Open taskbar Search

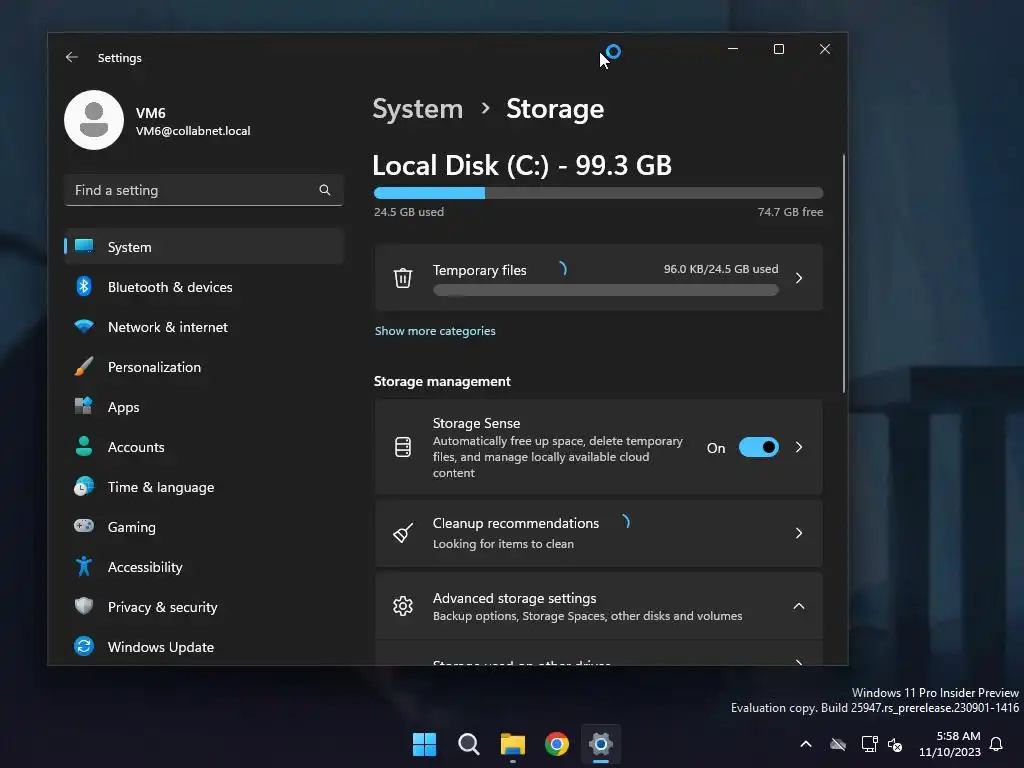click(x=469, y=744)
